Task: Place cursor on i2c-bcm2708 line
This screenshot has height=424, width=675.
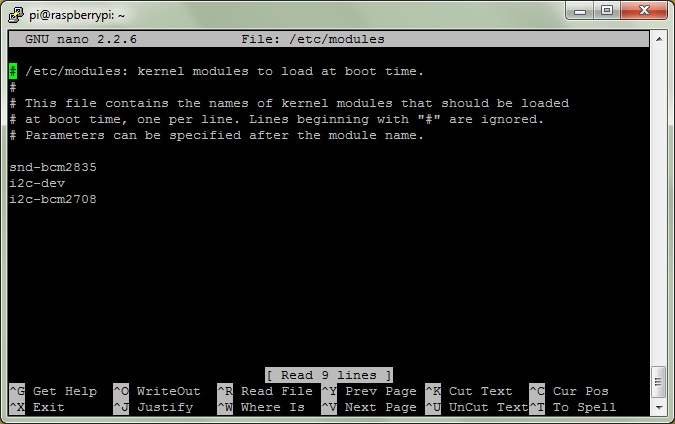Action: pos(53,199)
